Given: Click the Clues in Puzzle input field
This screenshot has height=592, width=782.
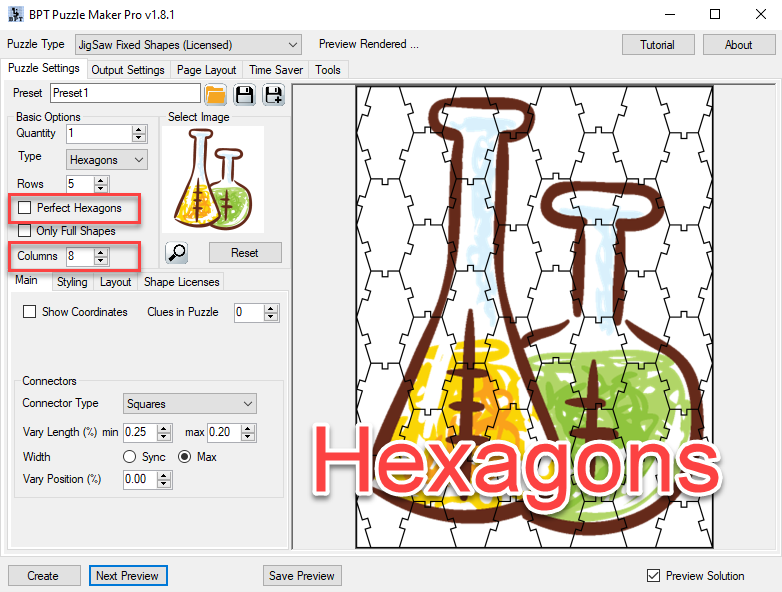Looking at the screenshot, I should (x=250, y=313).
